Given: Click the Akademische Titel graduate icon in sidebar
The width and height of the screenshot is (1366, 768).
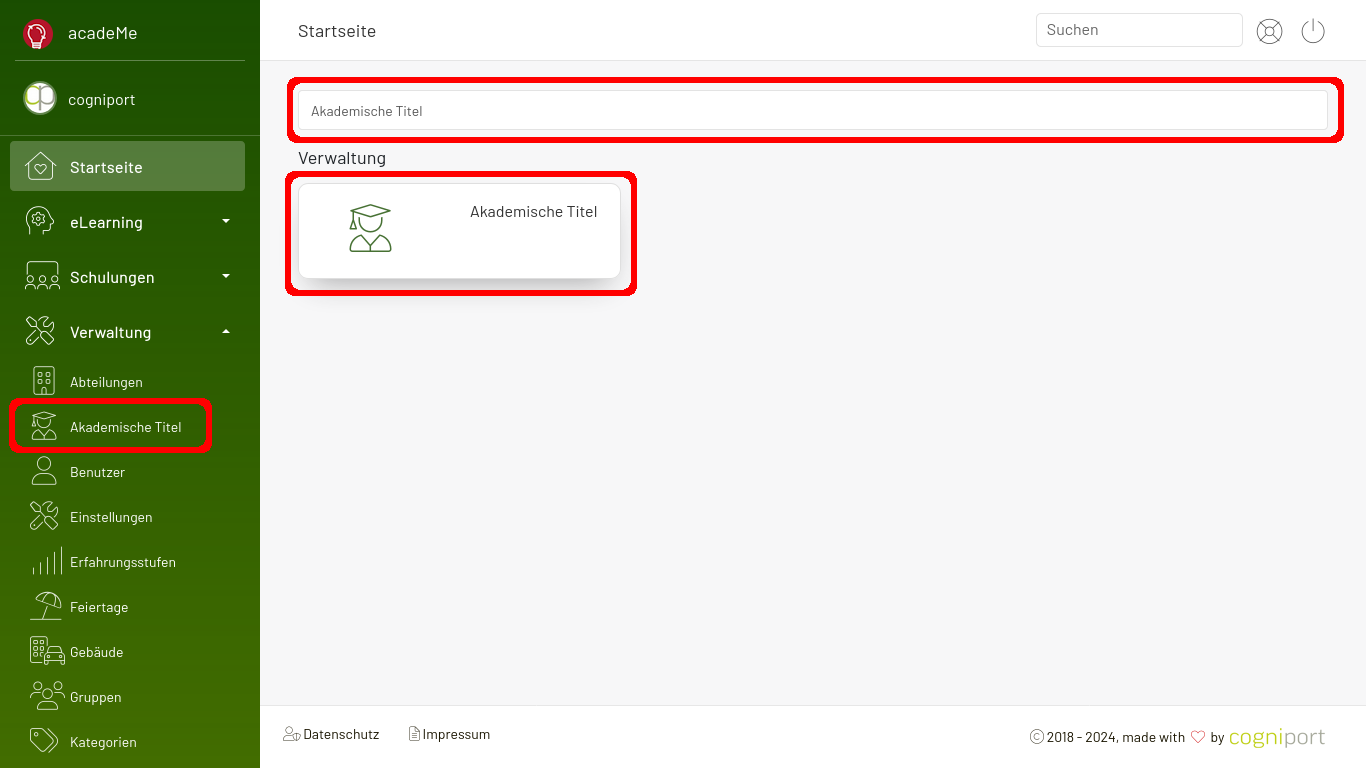Looking at the screenshot, I should pyautogui.click(x=43, y=426).
